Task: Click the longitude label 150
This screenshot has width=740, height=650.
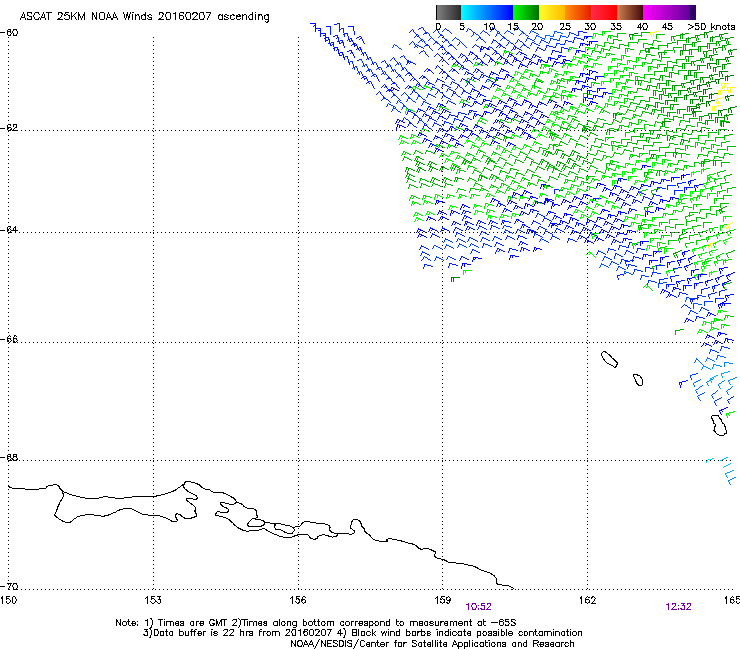Action: pyautogui.click(x=8, y=600)
